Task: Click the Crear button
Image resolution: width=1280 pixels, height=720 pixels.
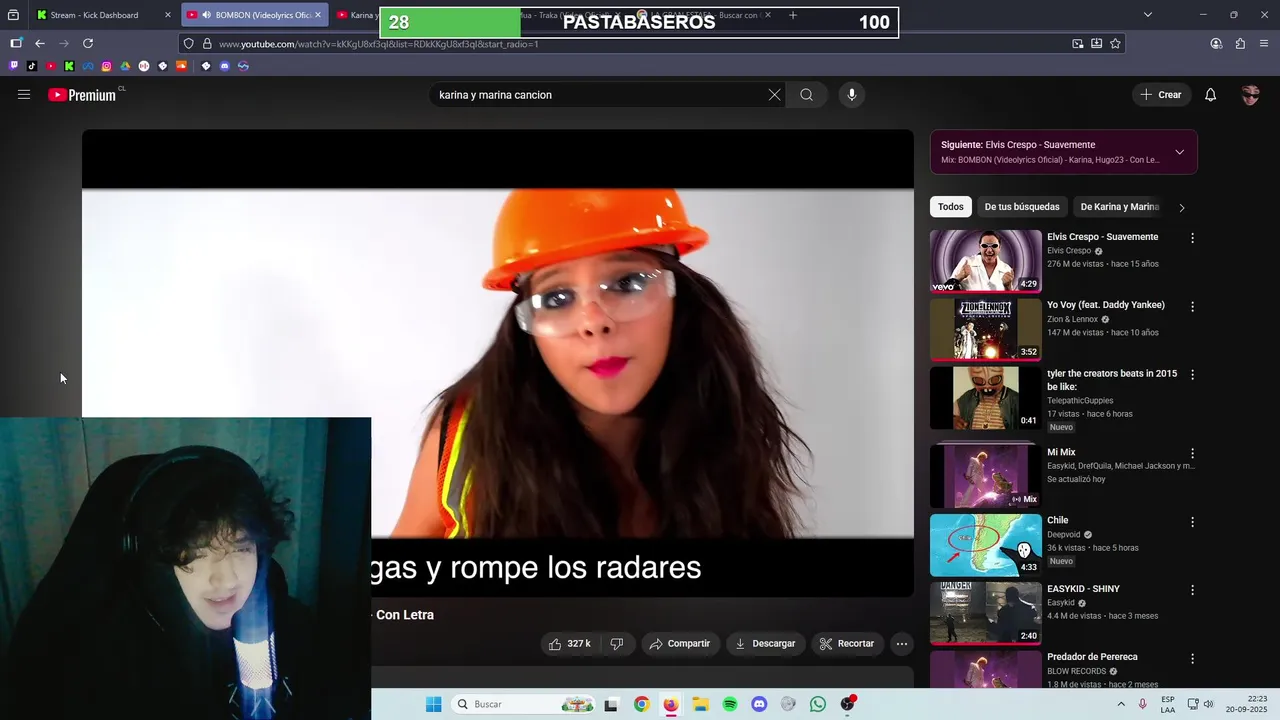Action: coord(1161,95)
